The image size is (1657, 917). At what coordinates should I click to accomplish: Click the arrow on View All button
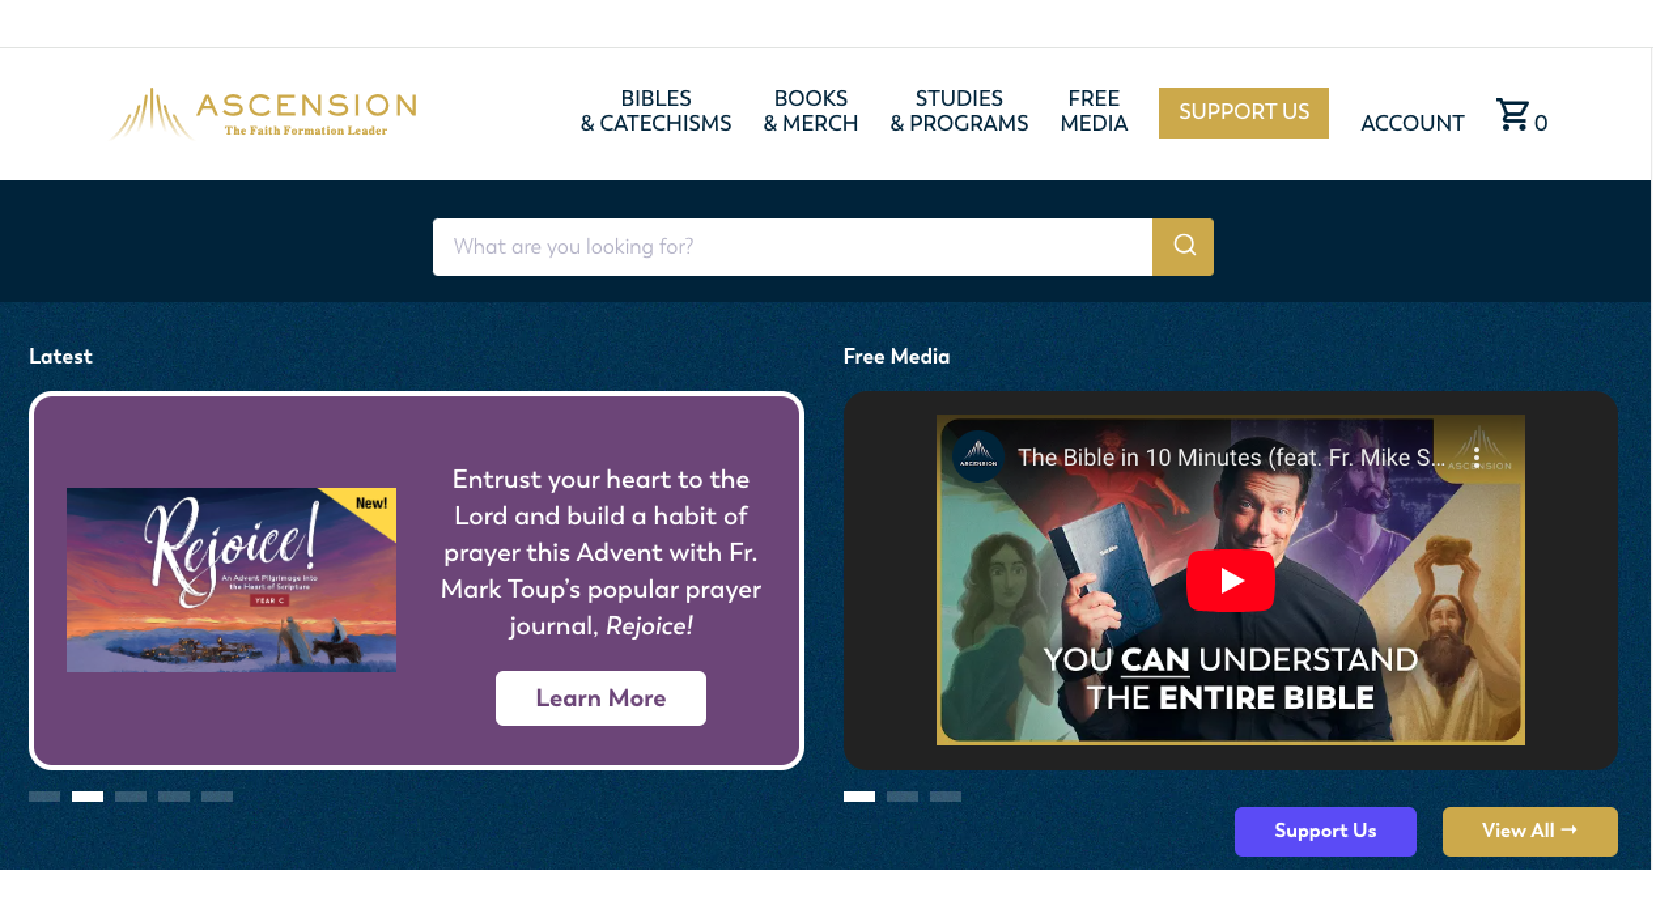1569,830
